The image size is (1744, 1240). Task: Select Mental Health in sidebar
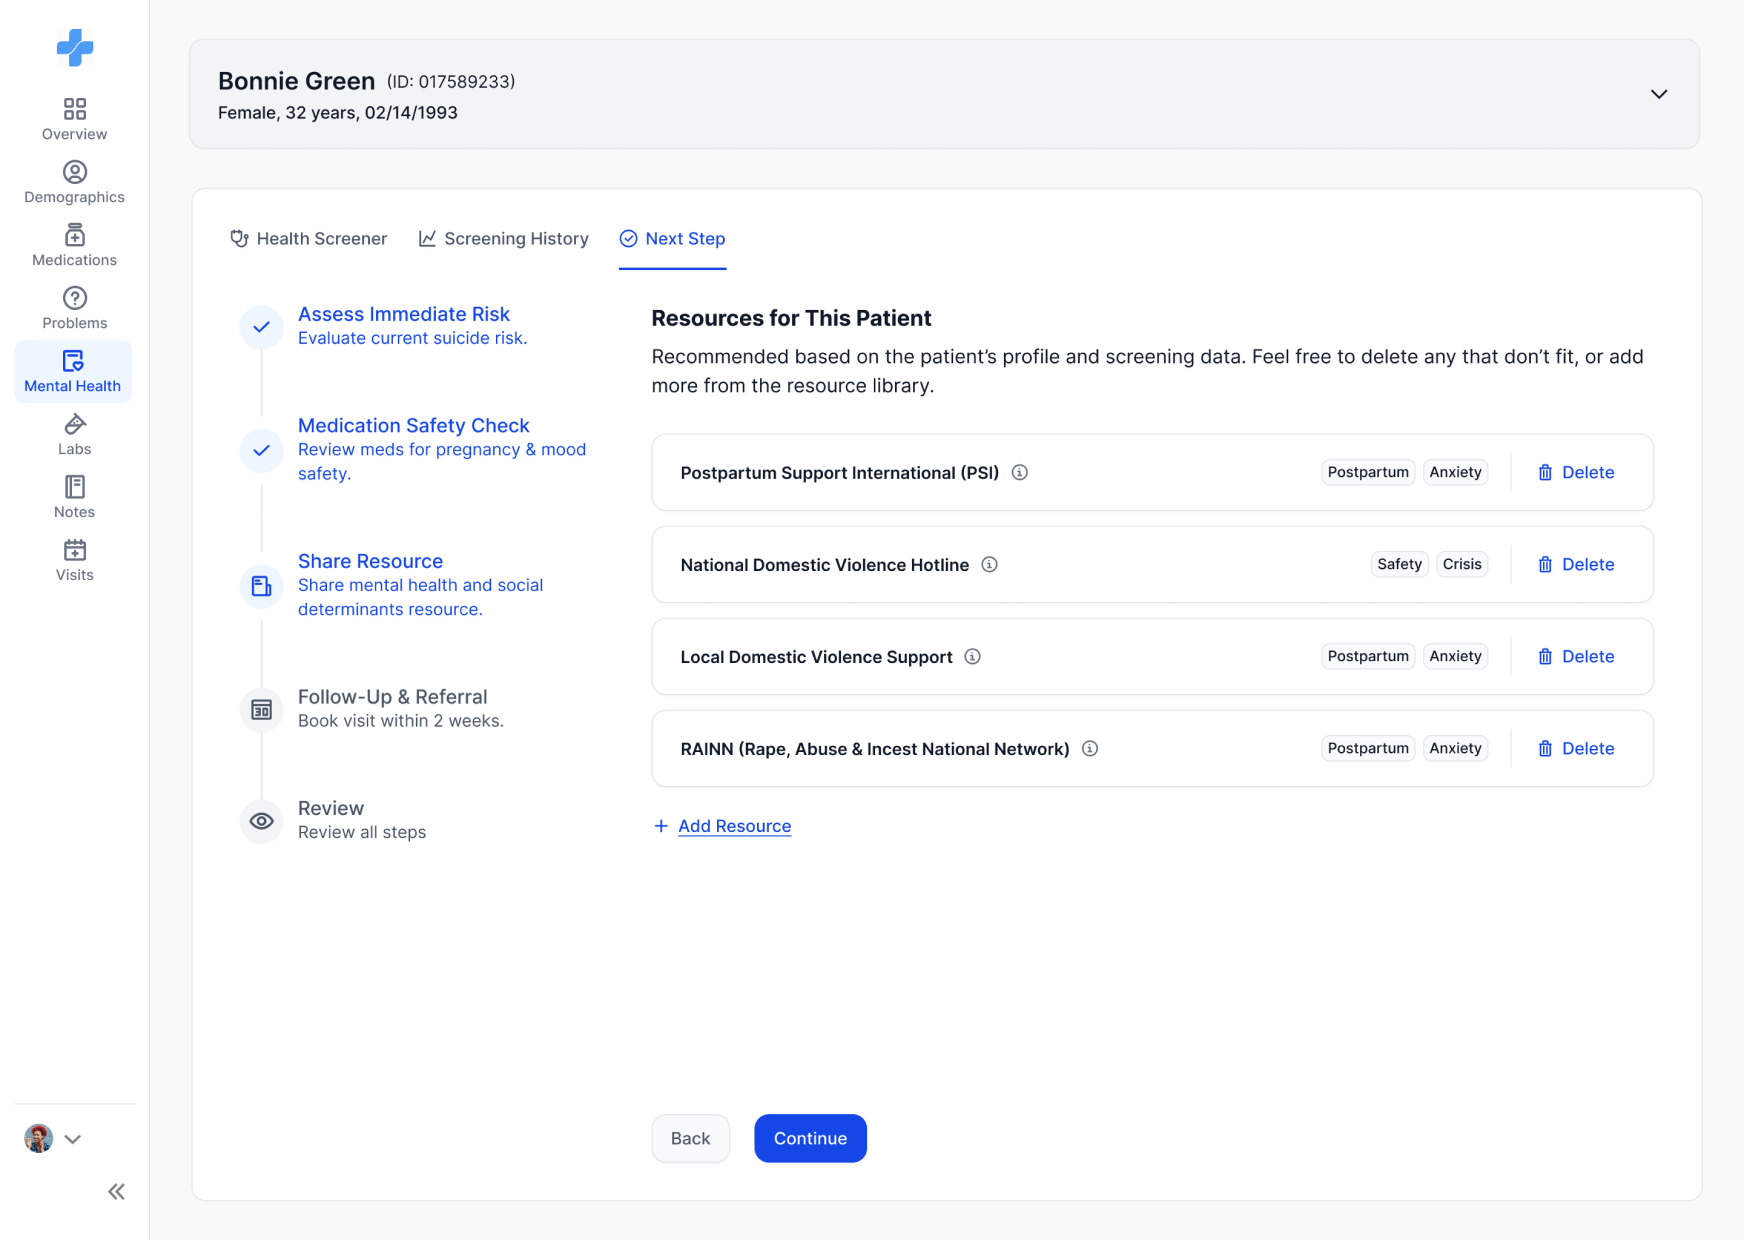73,371
